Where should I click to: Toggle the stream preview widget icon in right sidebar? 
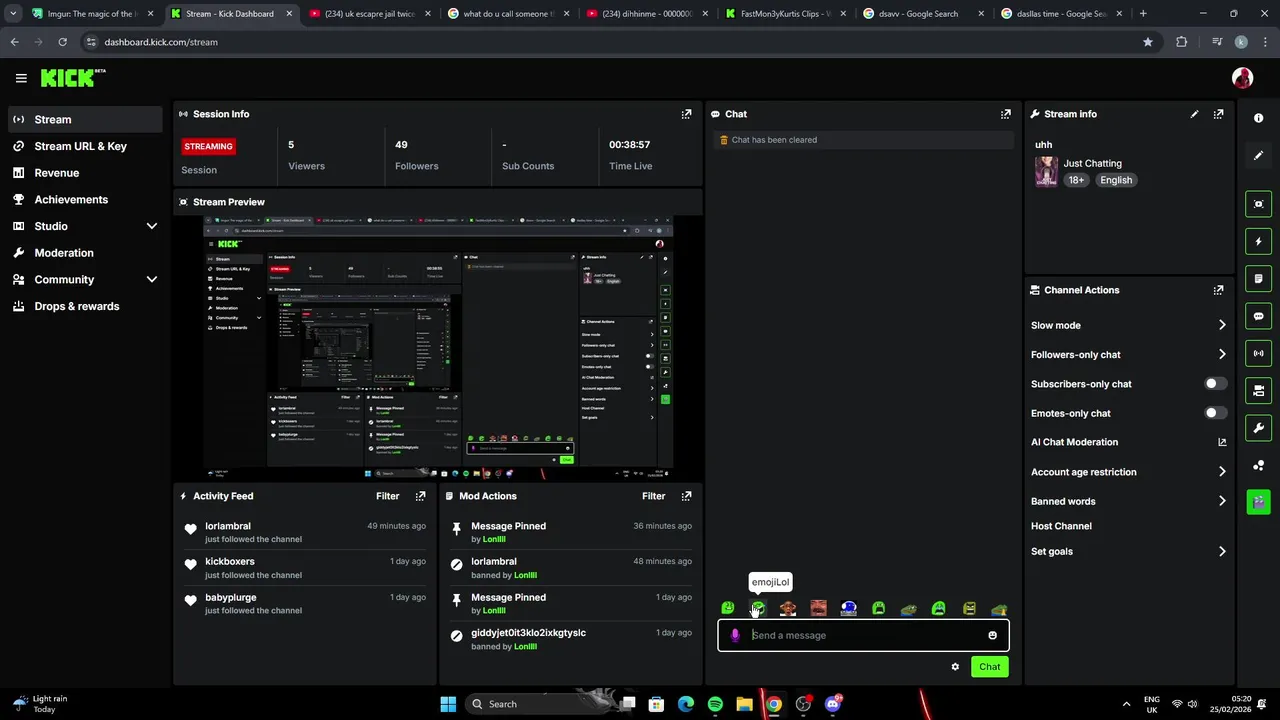pyautogui.click(x=1258, y=204)
